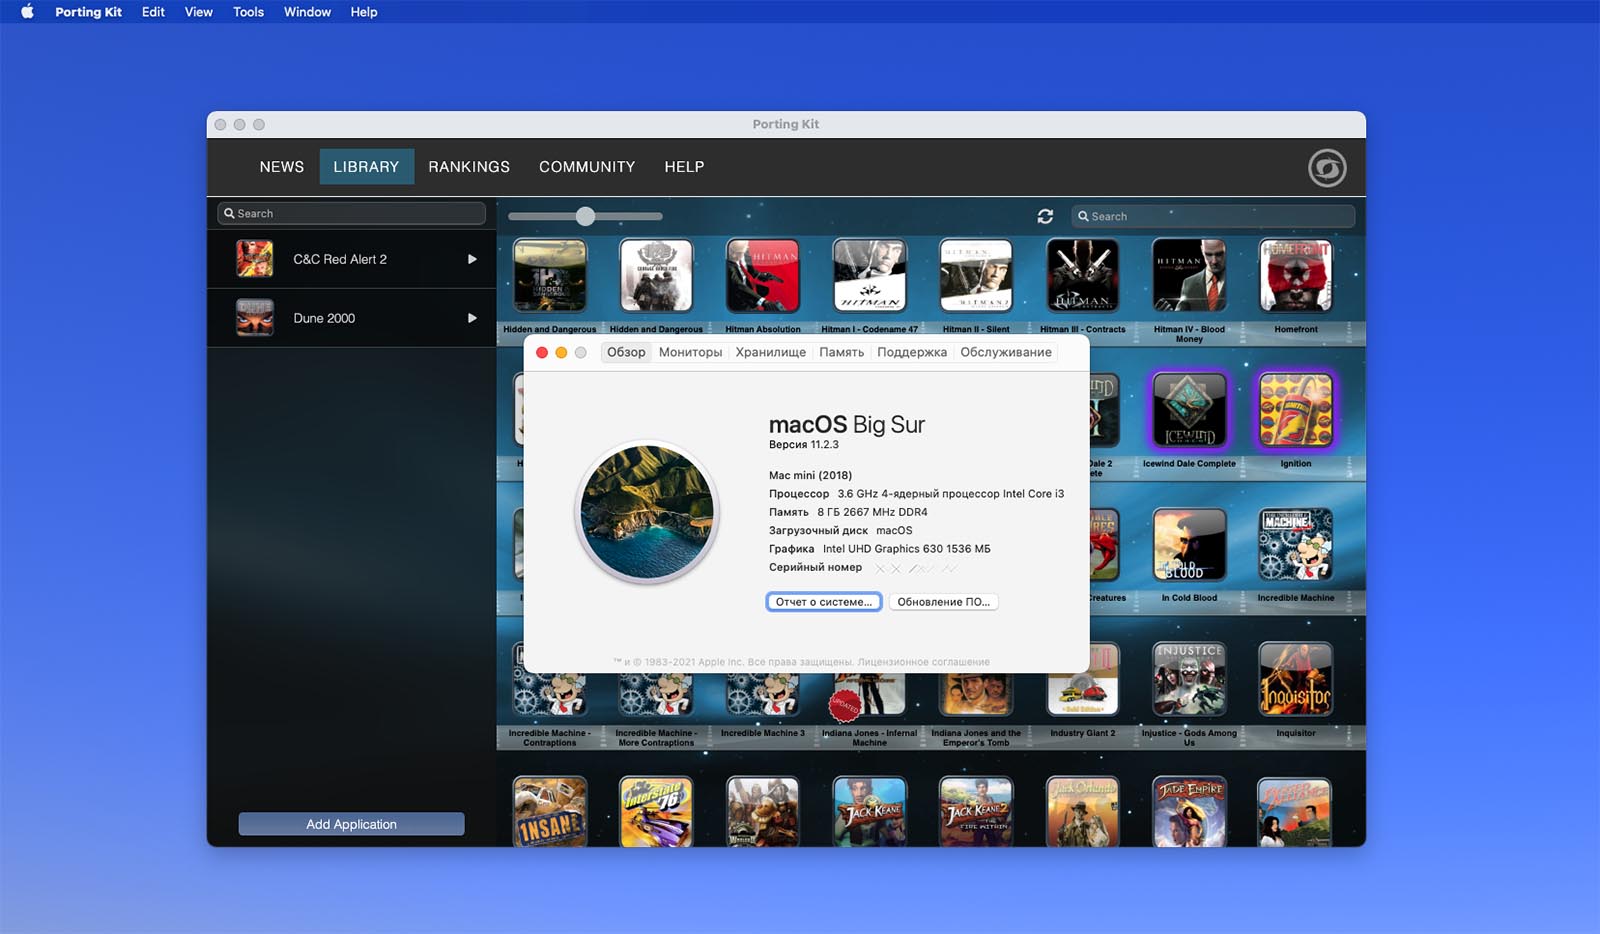
Task: Switch to the Мониторы tab
Action: [690, 352]
